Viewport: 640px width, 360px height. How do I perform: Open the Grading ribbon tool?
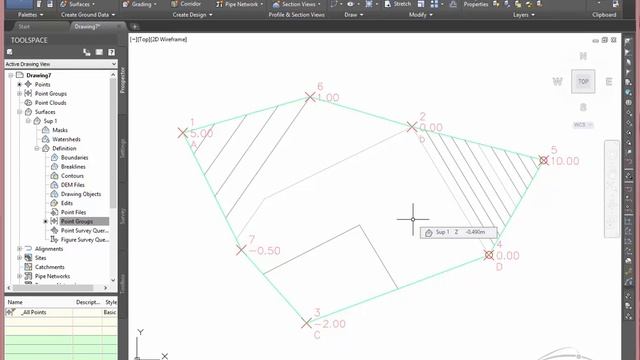140,4
